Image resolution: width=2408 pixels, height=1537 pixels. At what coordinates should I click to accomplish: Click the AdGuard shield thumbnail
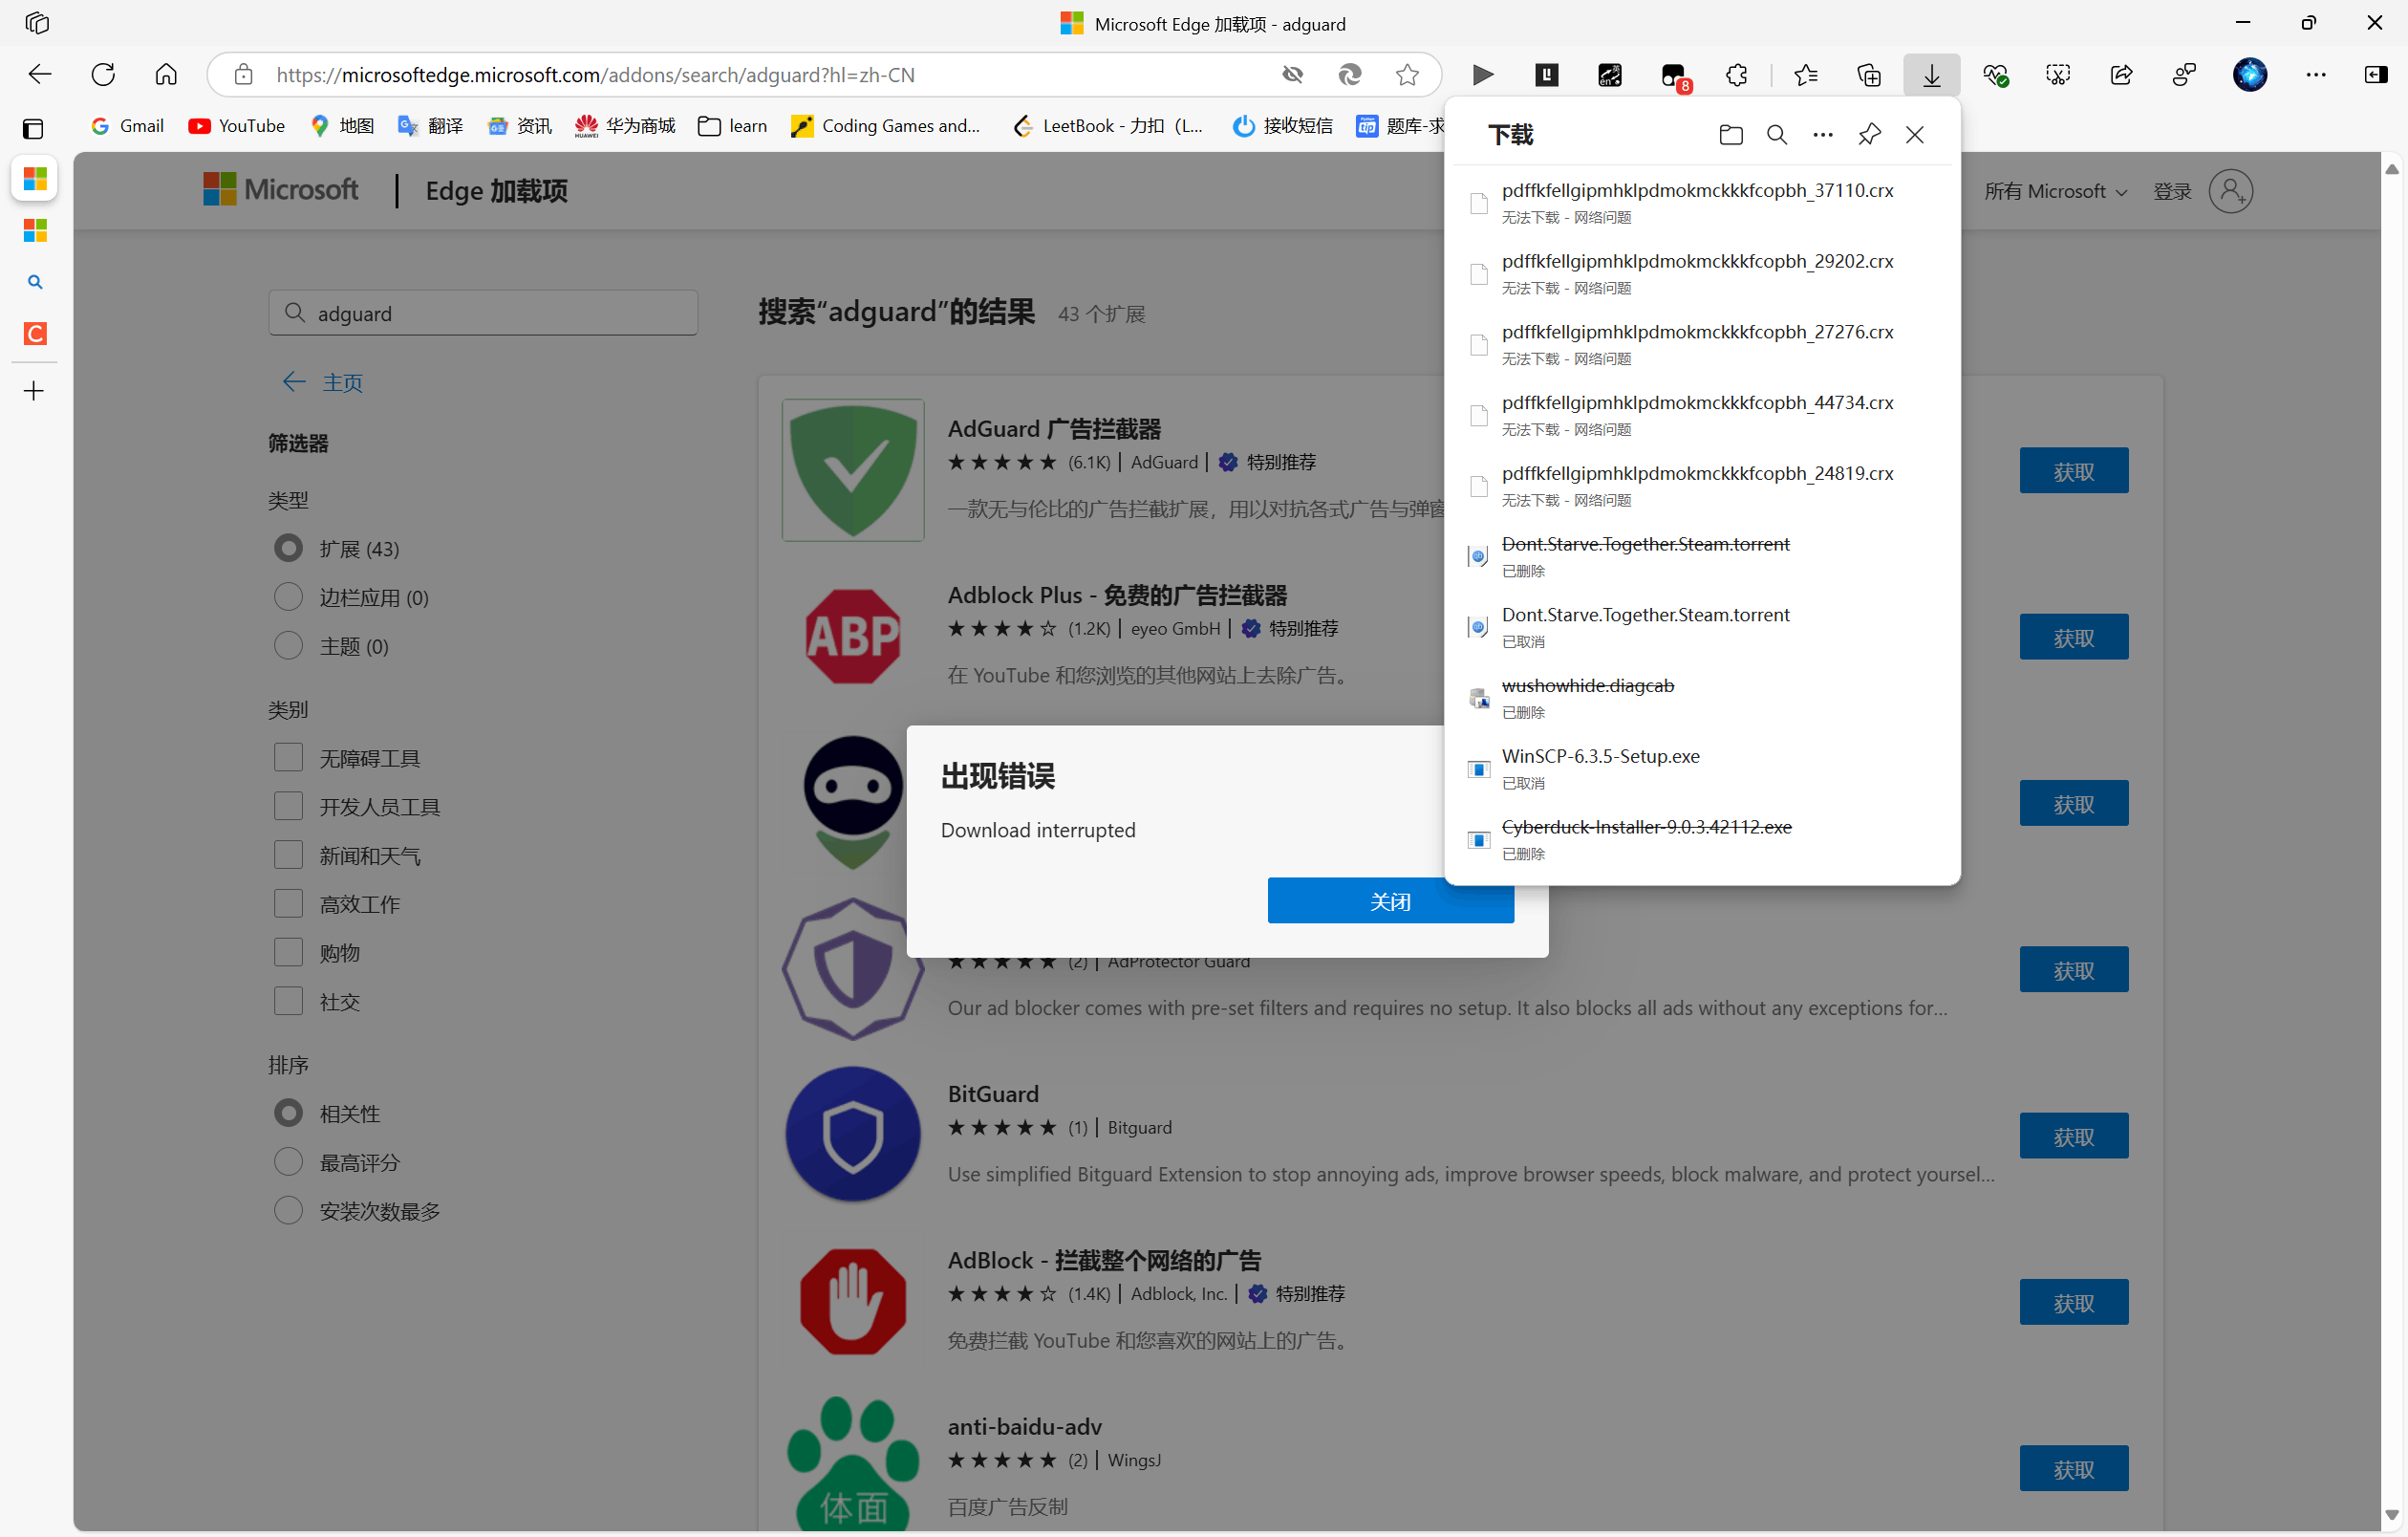[x=853, y=470]
